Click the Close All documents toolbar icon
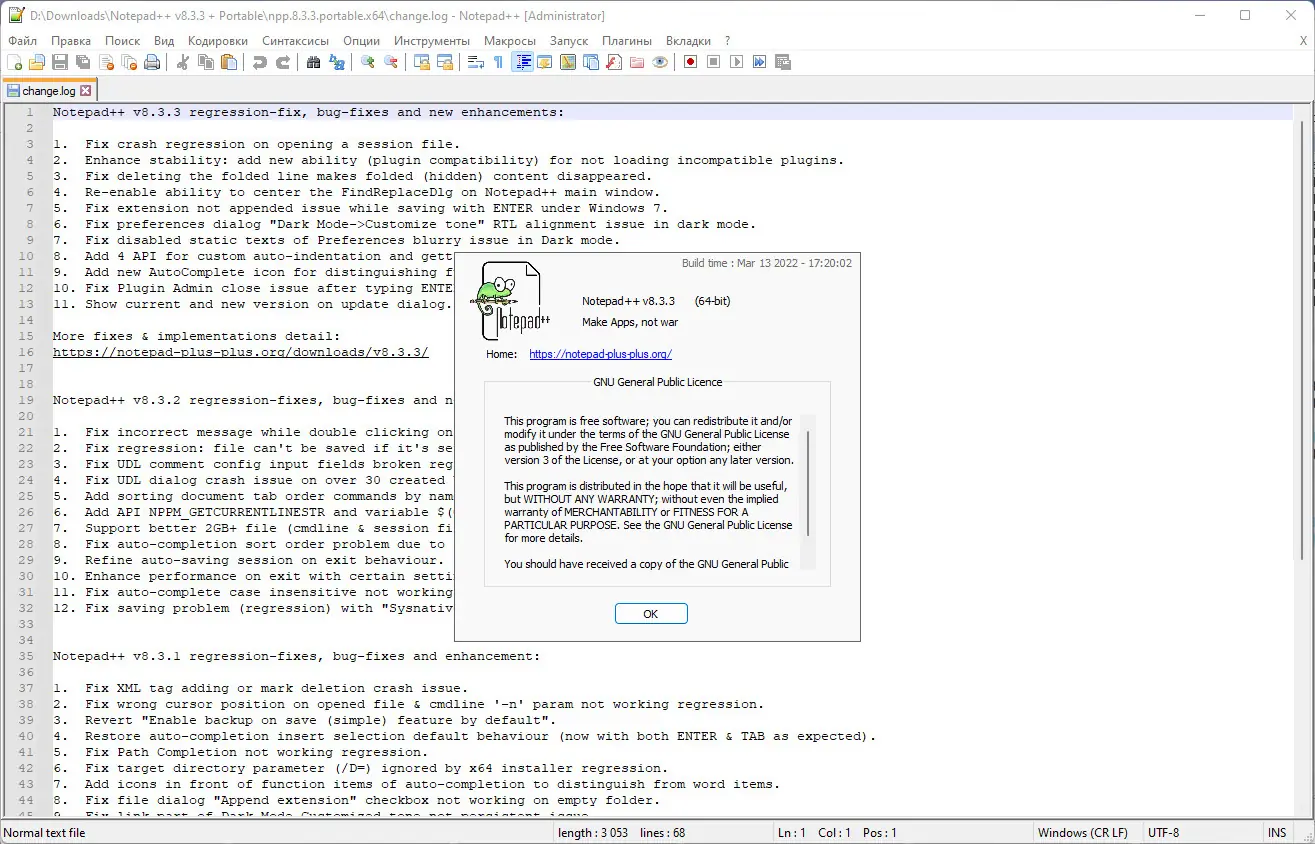The image size is (1315, 844). pos(129,62)
